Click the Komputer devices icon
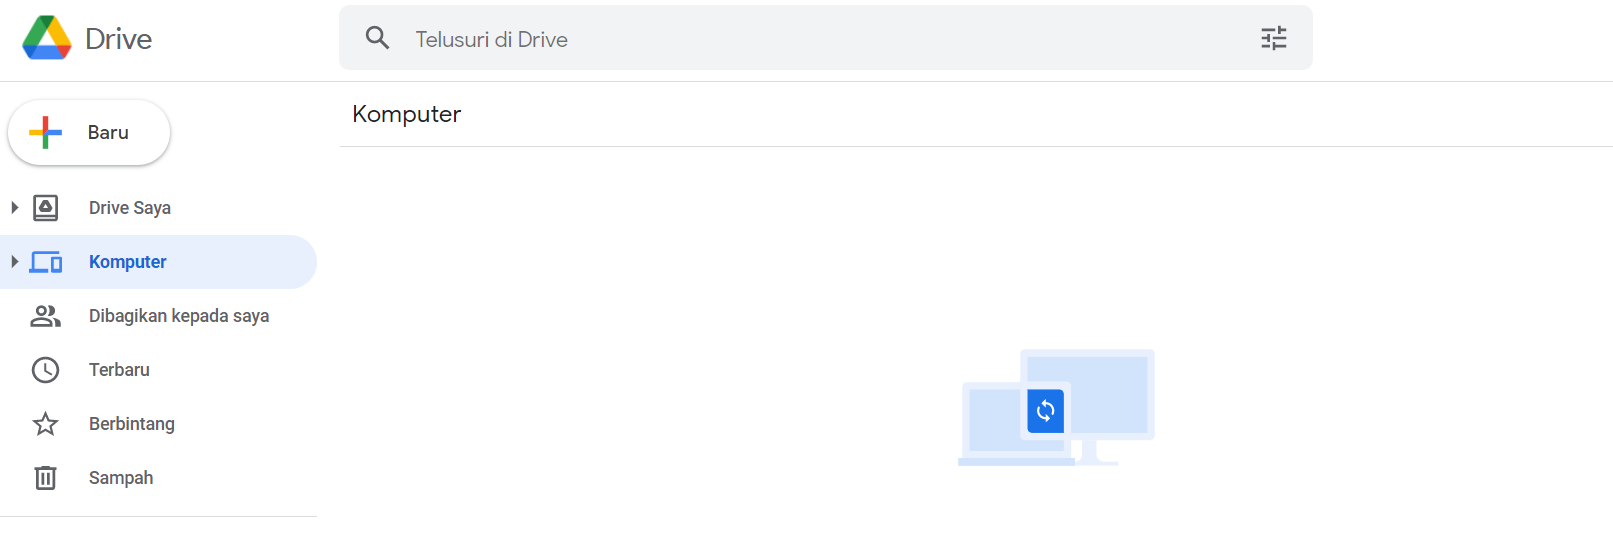Screen dimensions: 1613x543 pyautogui.click(x=46, y=262)
